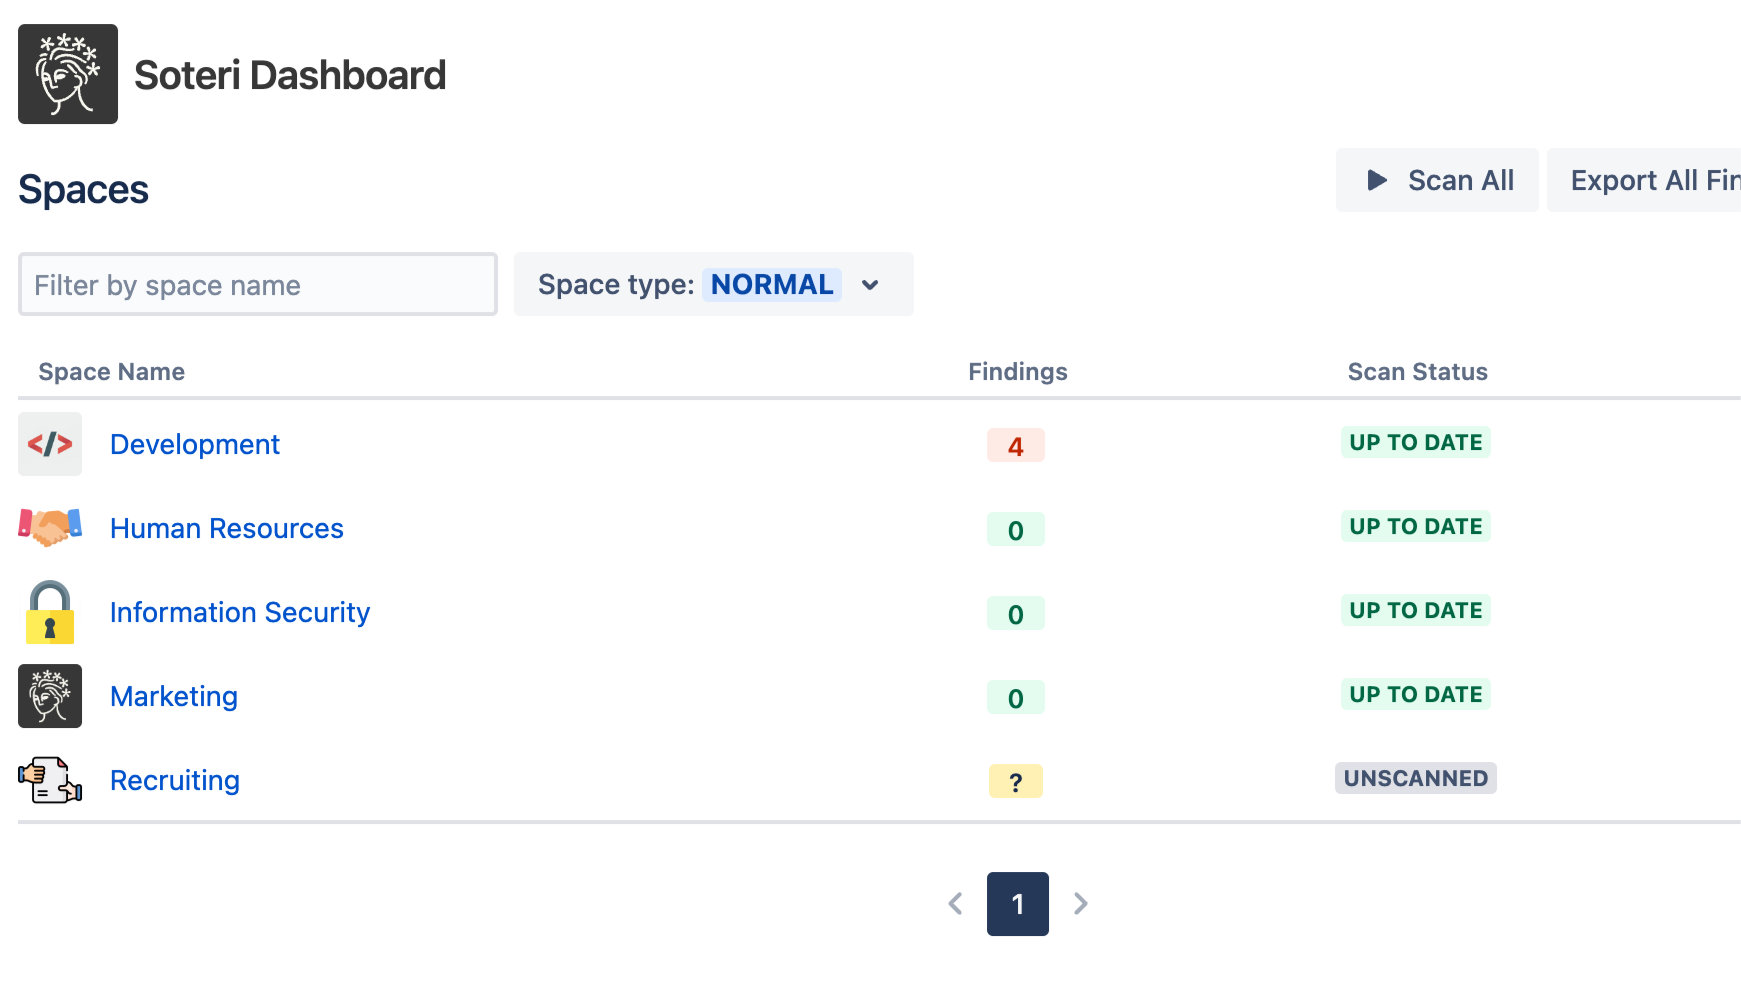Click the Development space code icon
Screen dimensions: 1741x990
(x=50, y=444)
